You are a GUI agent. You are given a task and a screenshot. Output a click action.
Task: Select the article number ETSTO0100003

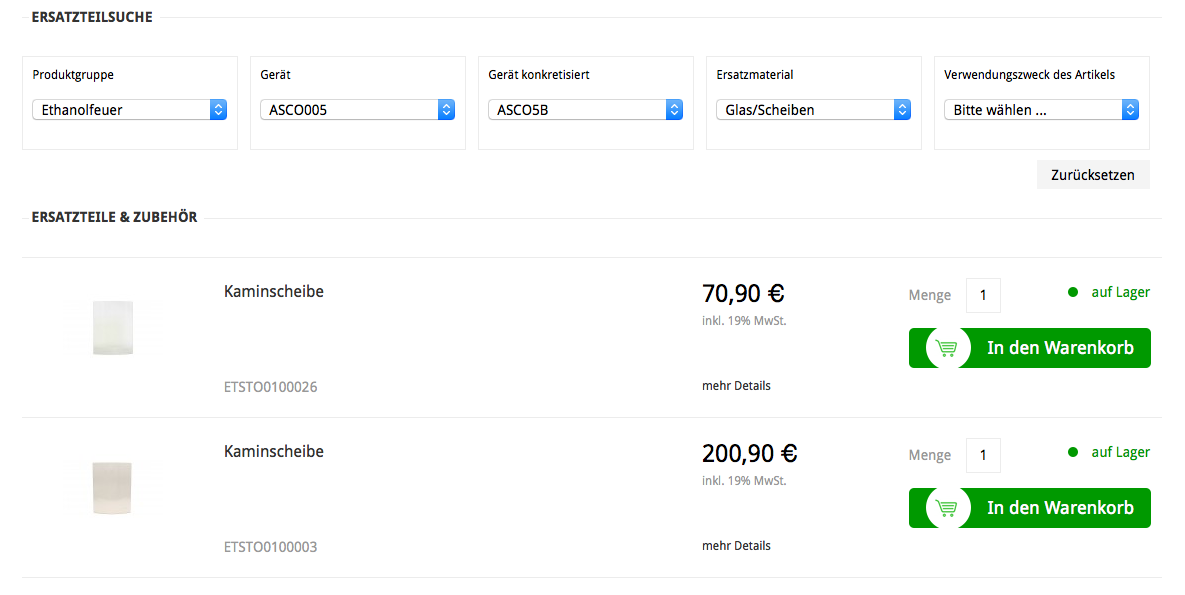[271, 547]
